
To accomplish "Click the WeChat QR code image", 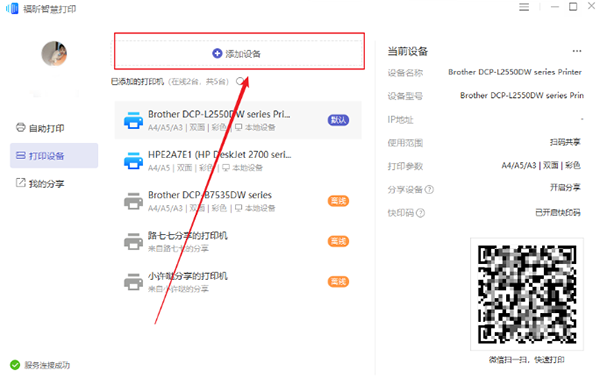I will click(x=527, y=294).
